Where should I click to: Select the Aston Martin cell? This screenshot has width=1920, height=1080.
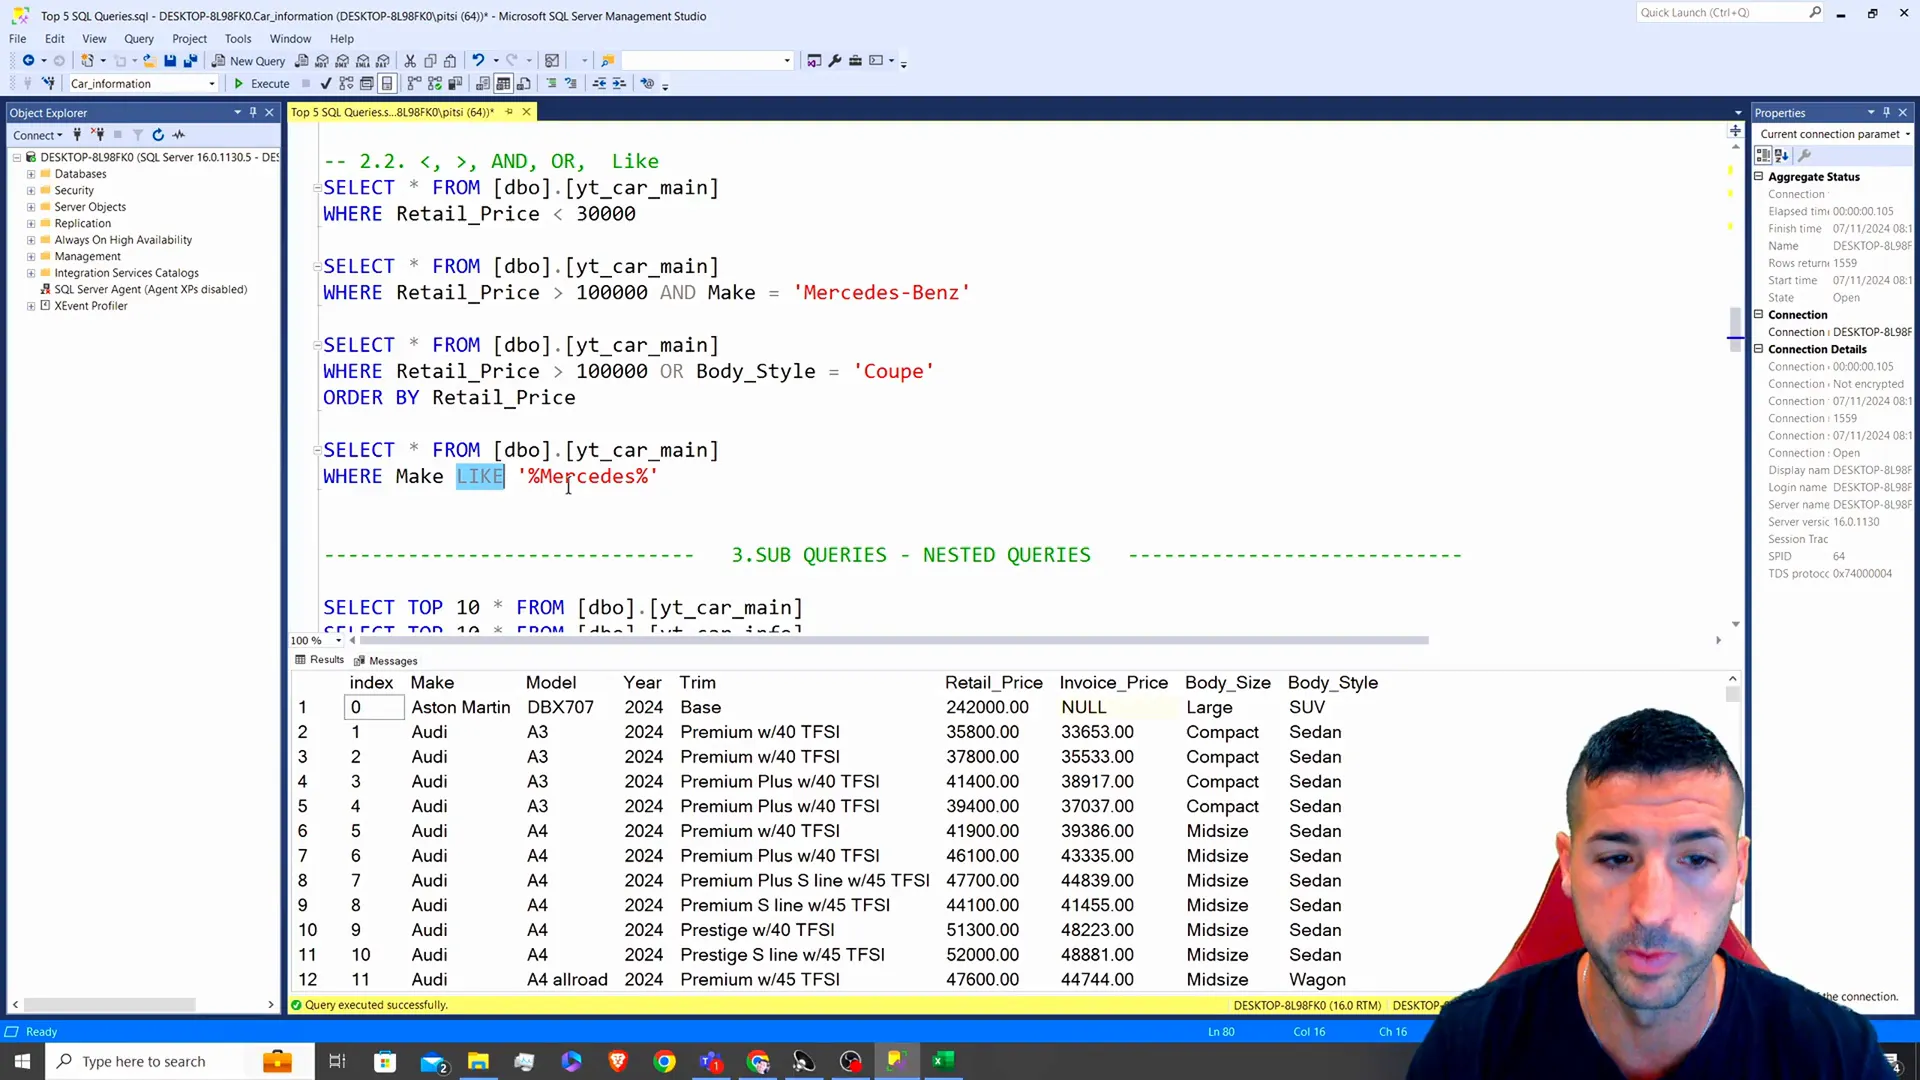461,708
